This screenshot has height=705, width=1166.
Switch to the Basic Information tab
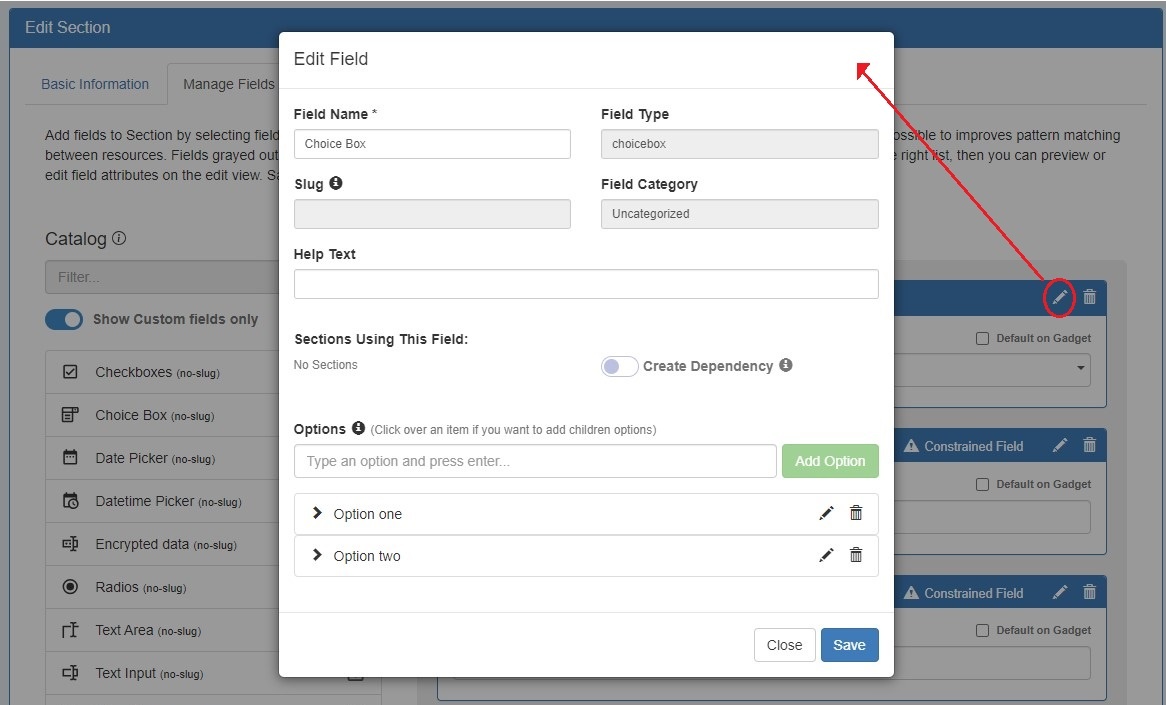tap(95, 84)
